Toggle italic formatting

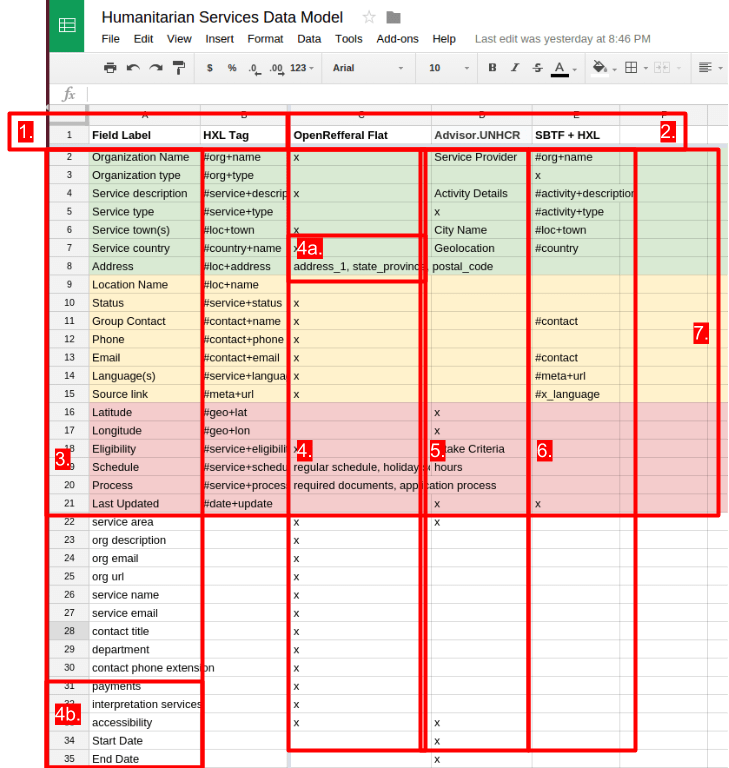coord(514,68)
